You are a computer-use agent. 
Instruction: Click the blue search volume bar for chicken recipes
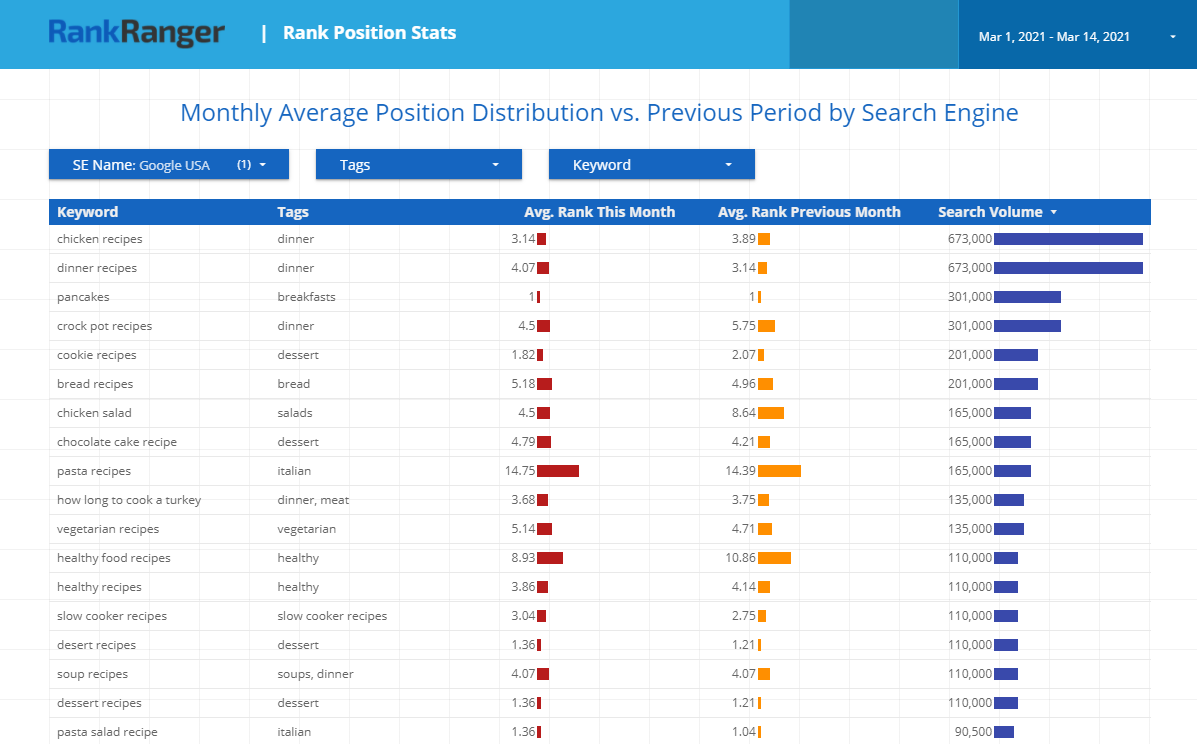[x=1068, y=239]
